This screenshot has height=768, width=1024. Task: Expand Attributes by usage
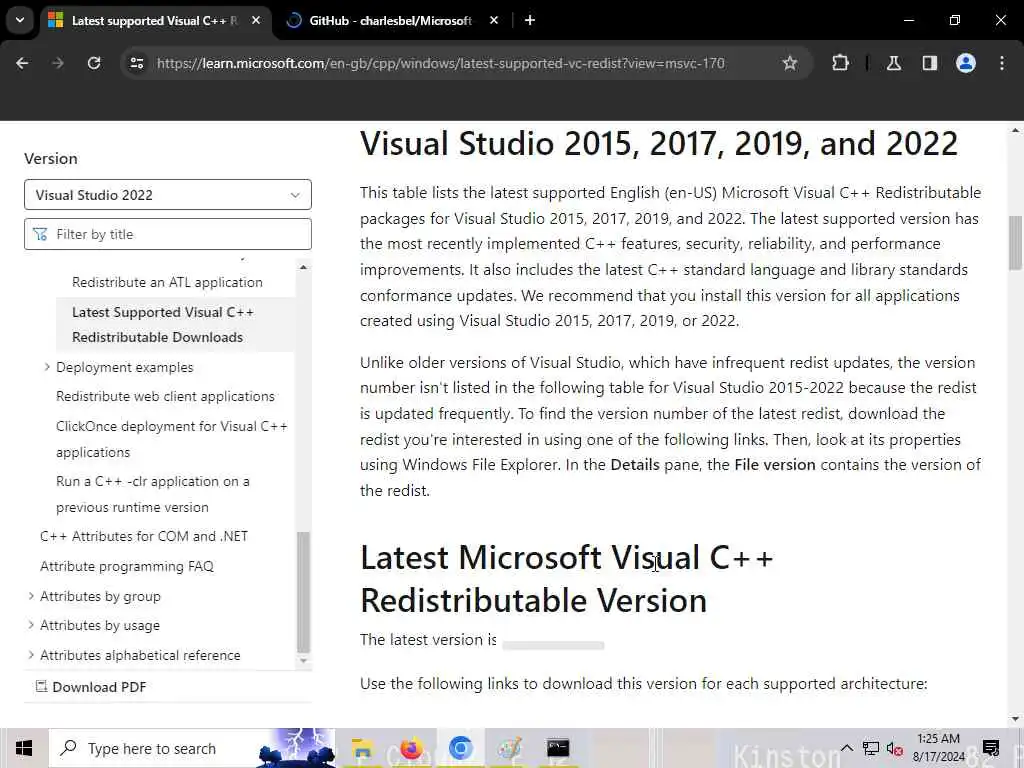click(31, 625)
